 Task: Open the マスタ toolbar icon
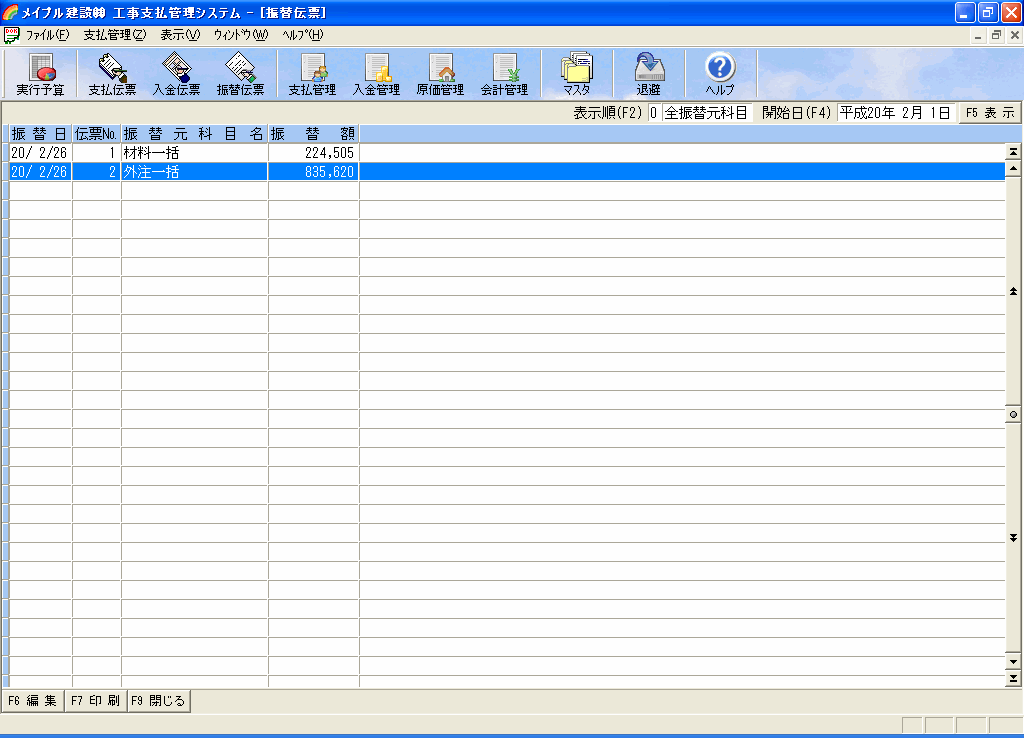[576, 74]
